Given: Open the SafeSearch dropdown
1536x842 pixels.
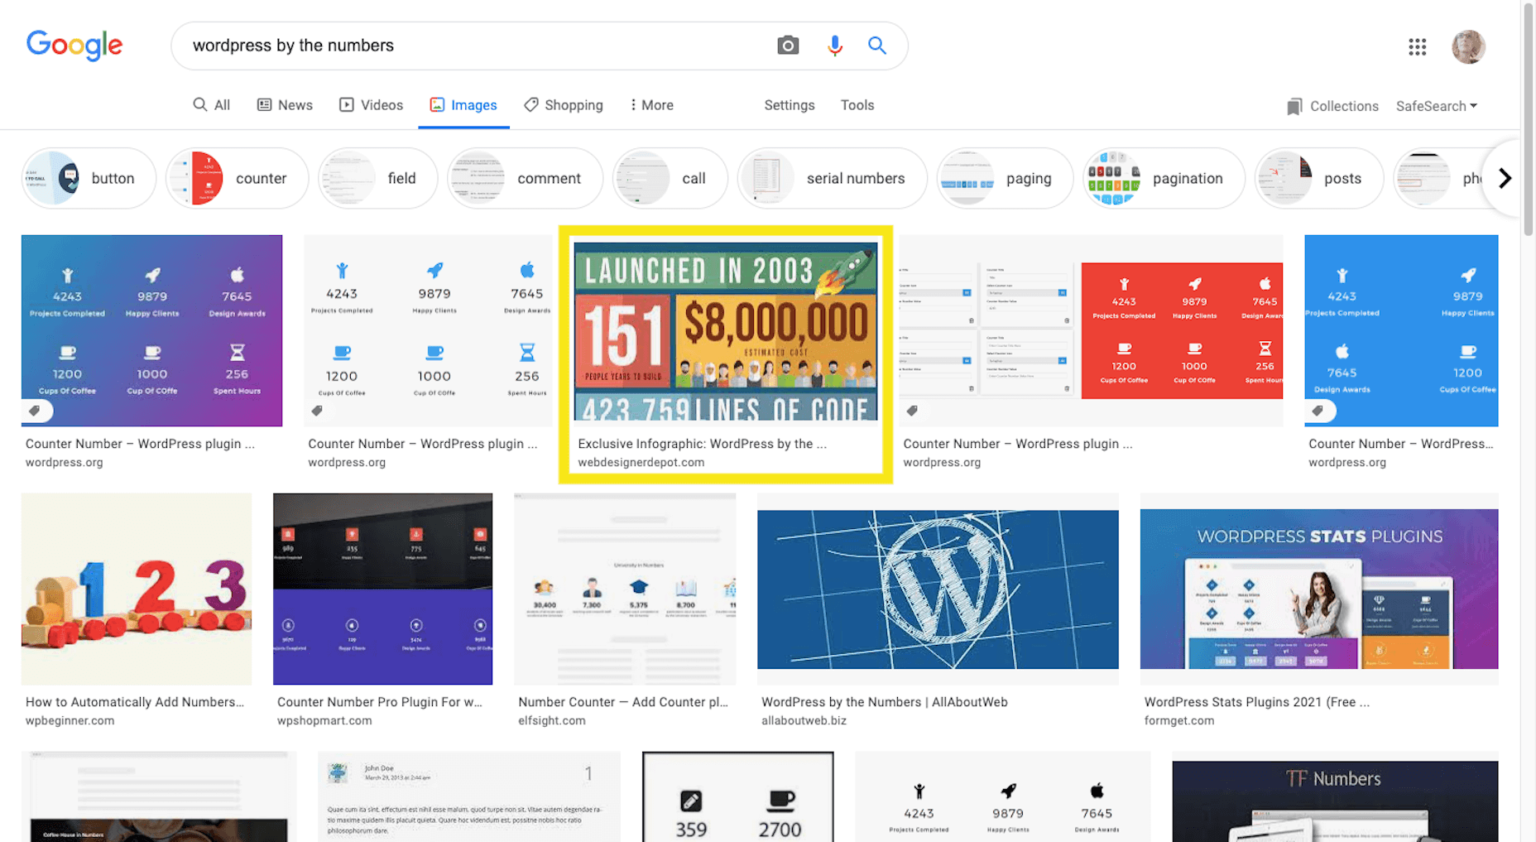Looking at the screenshot, I should [x=1437, y=106].
